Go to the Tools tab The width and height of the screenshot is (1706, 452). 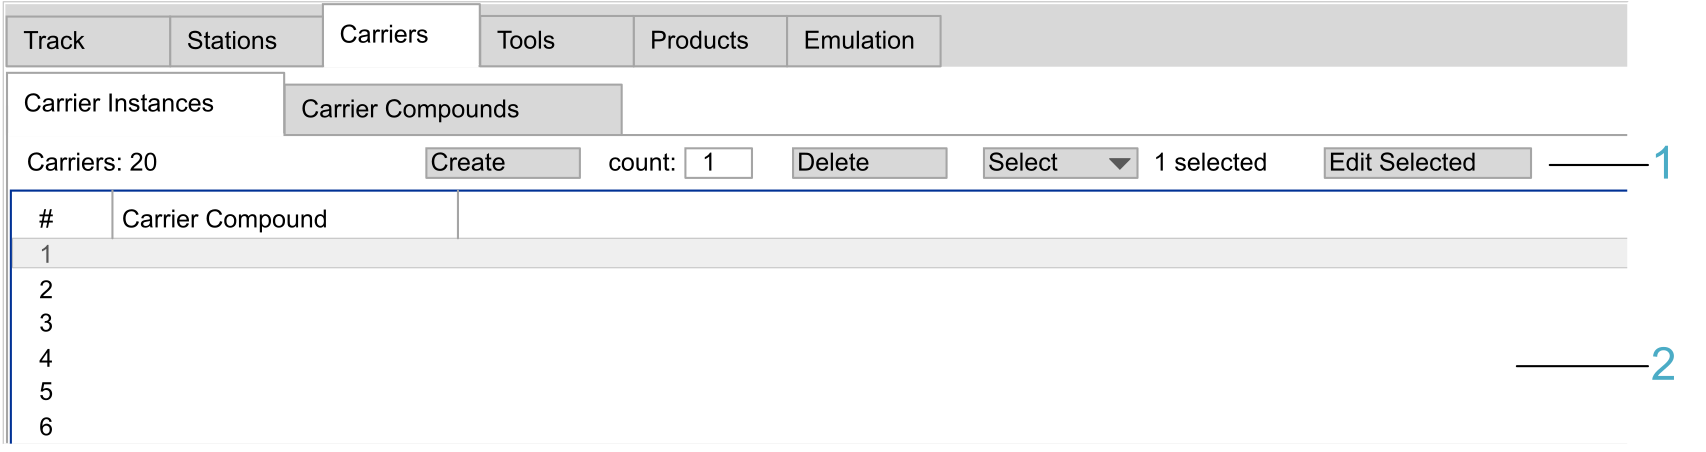tap(556, 41)
